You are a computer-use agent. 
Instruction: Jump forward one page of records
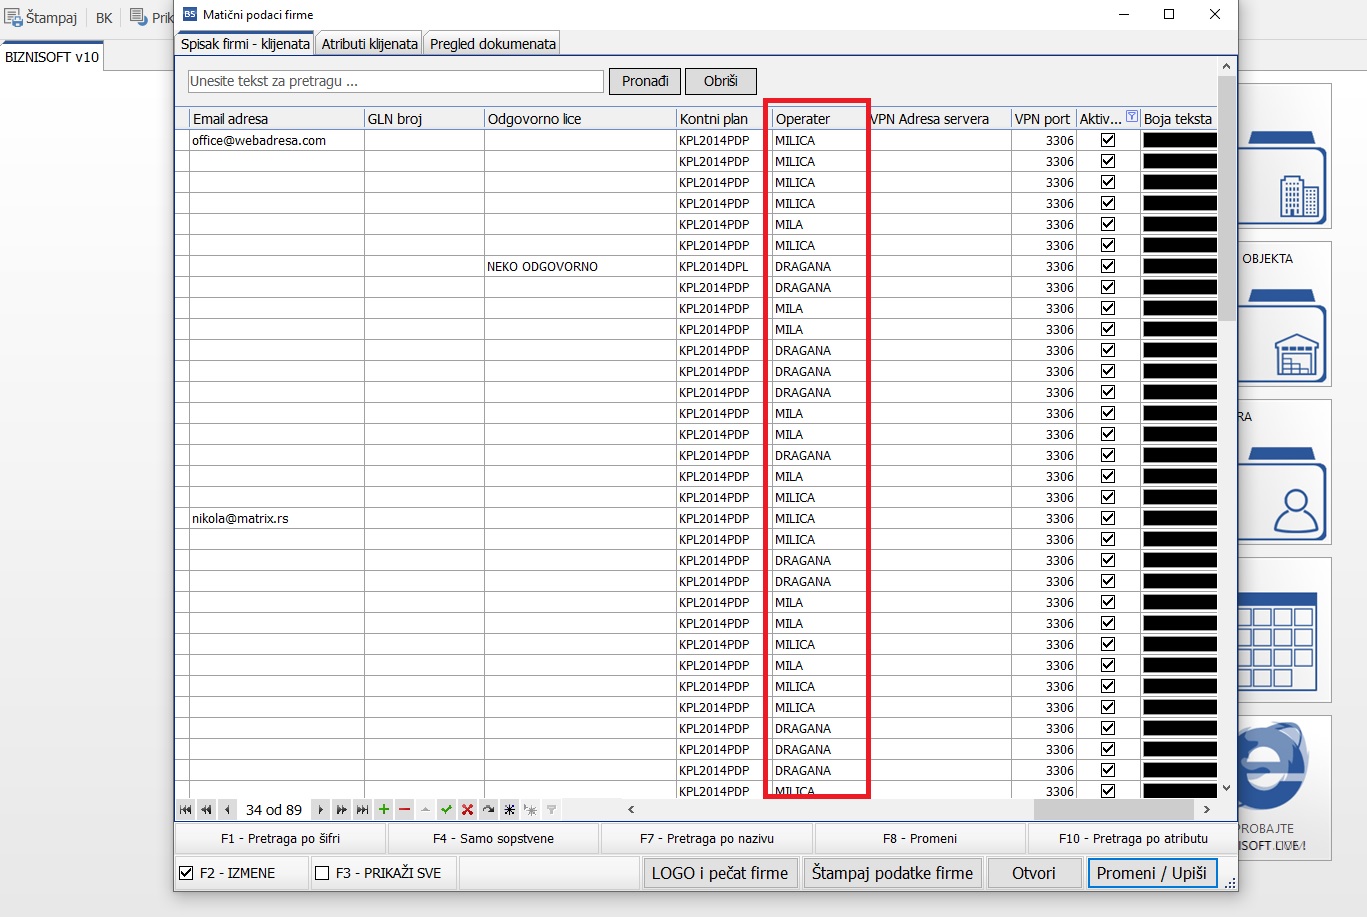[x=341, y=810]
